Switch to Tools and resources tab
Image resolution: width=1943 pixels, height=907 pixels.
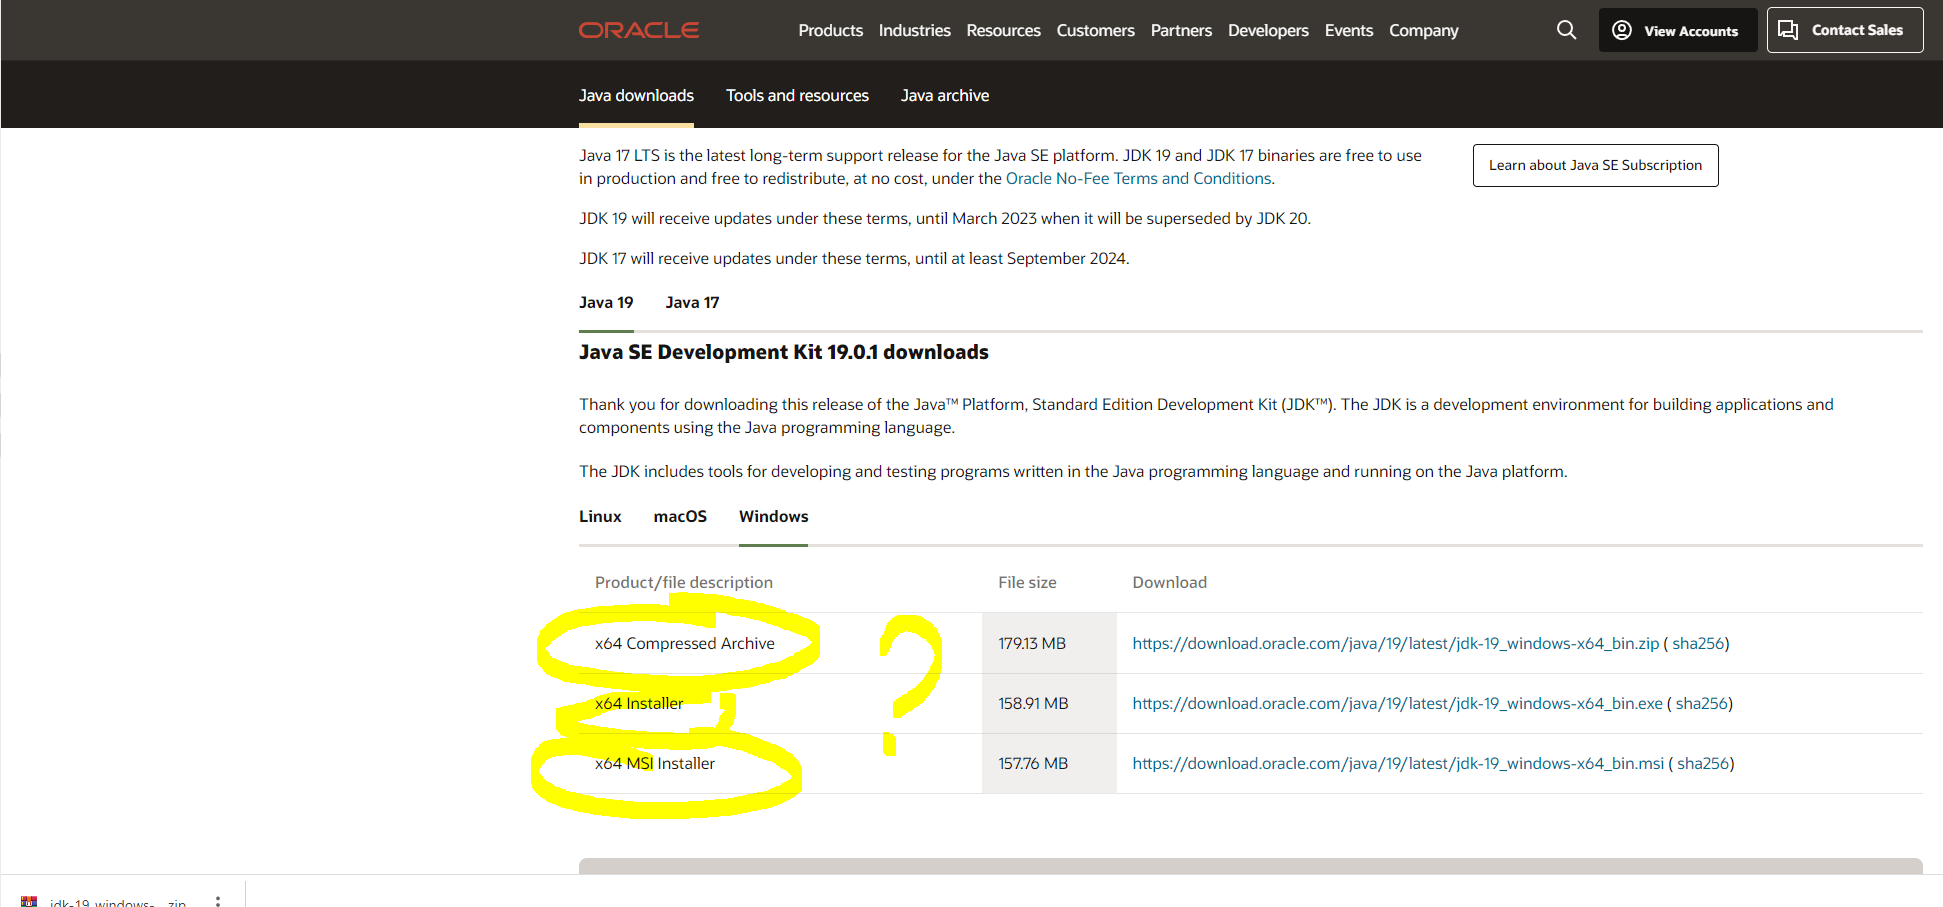coord(797,95)
